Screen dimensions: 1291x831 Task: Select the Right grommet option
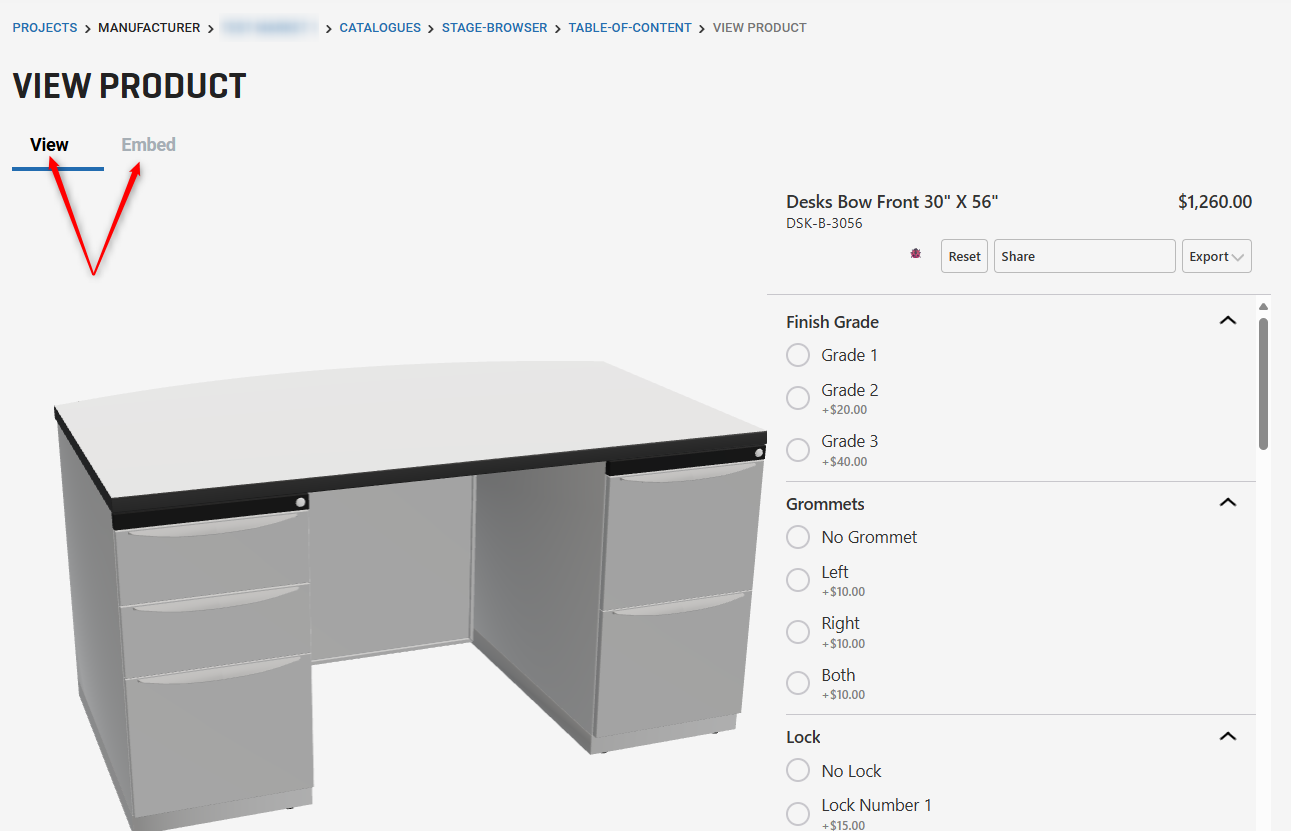pyautogui.click(x=798, y=631)
